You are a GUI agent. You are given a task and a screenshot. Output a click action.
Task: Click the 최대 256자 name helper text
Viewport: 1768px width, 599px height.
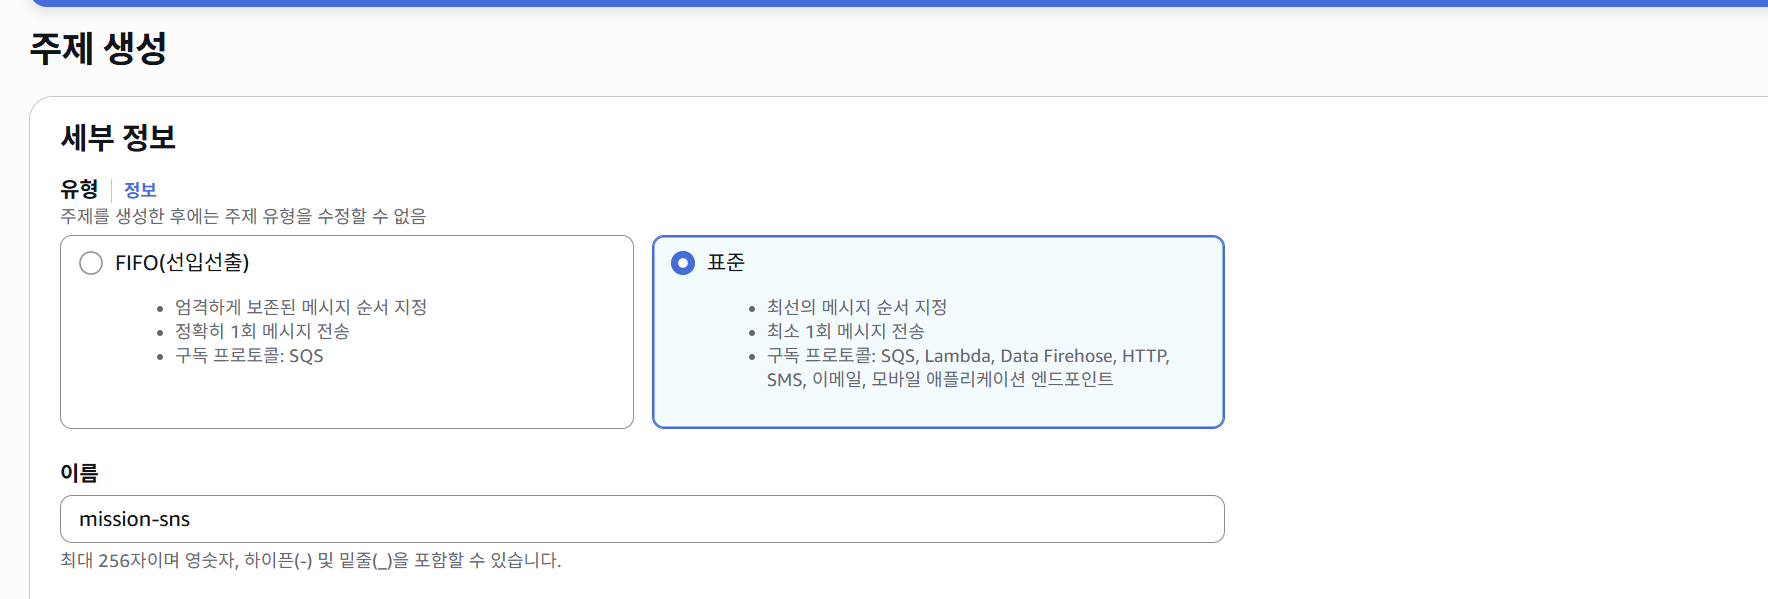click(x=310, y=560)
